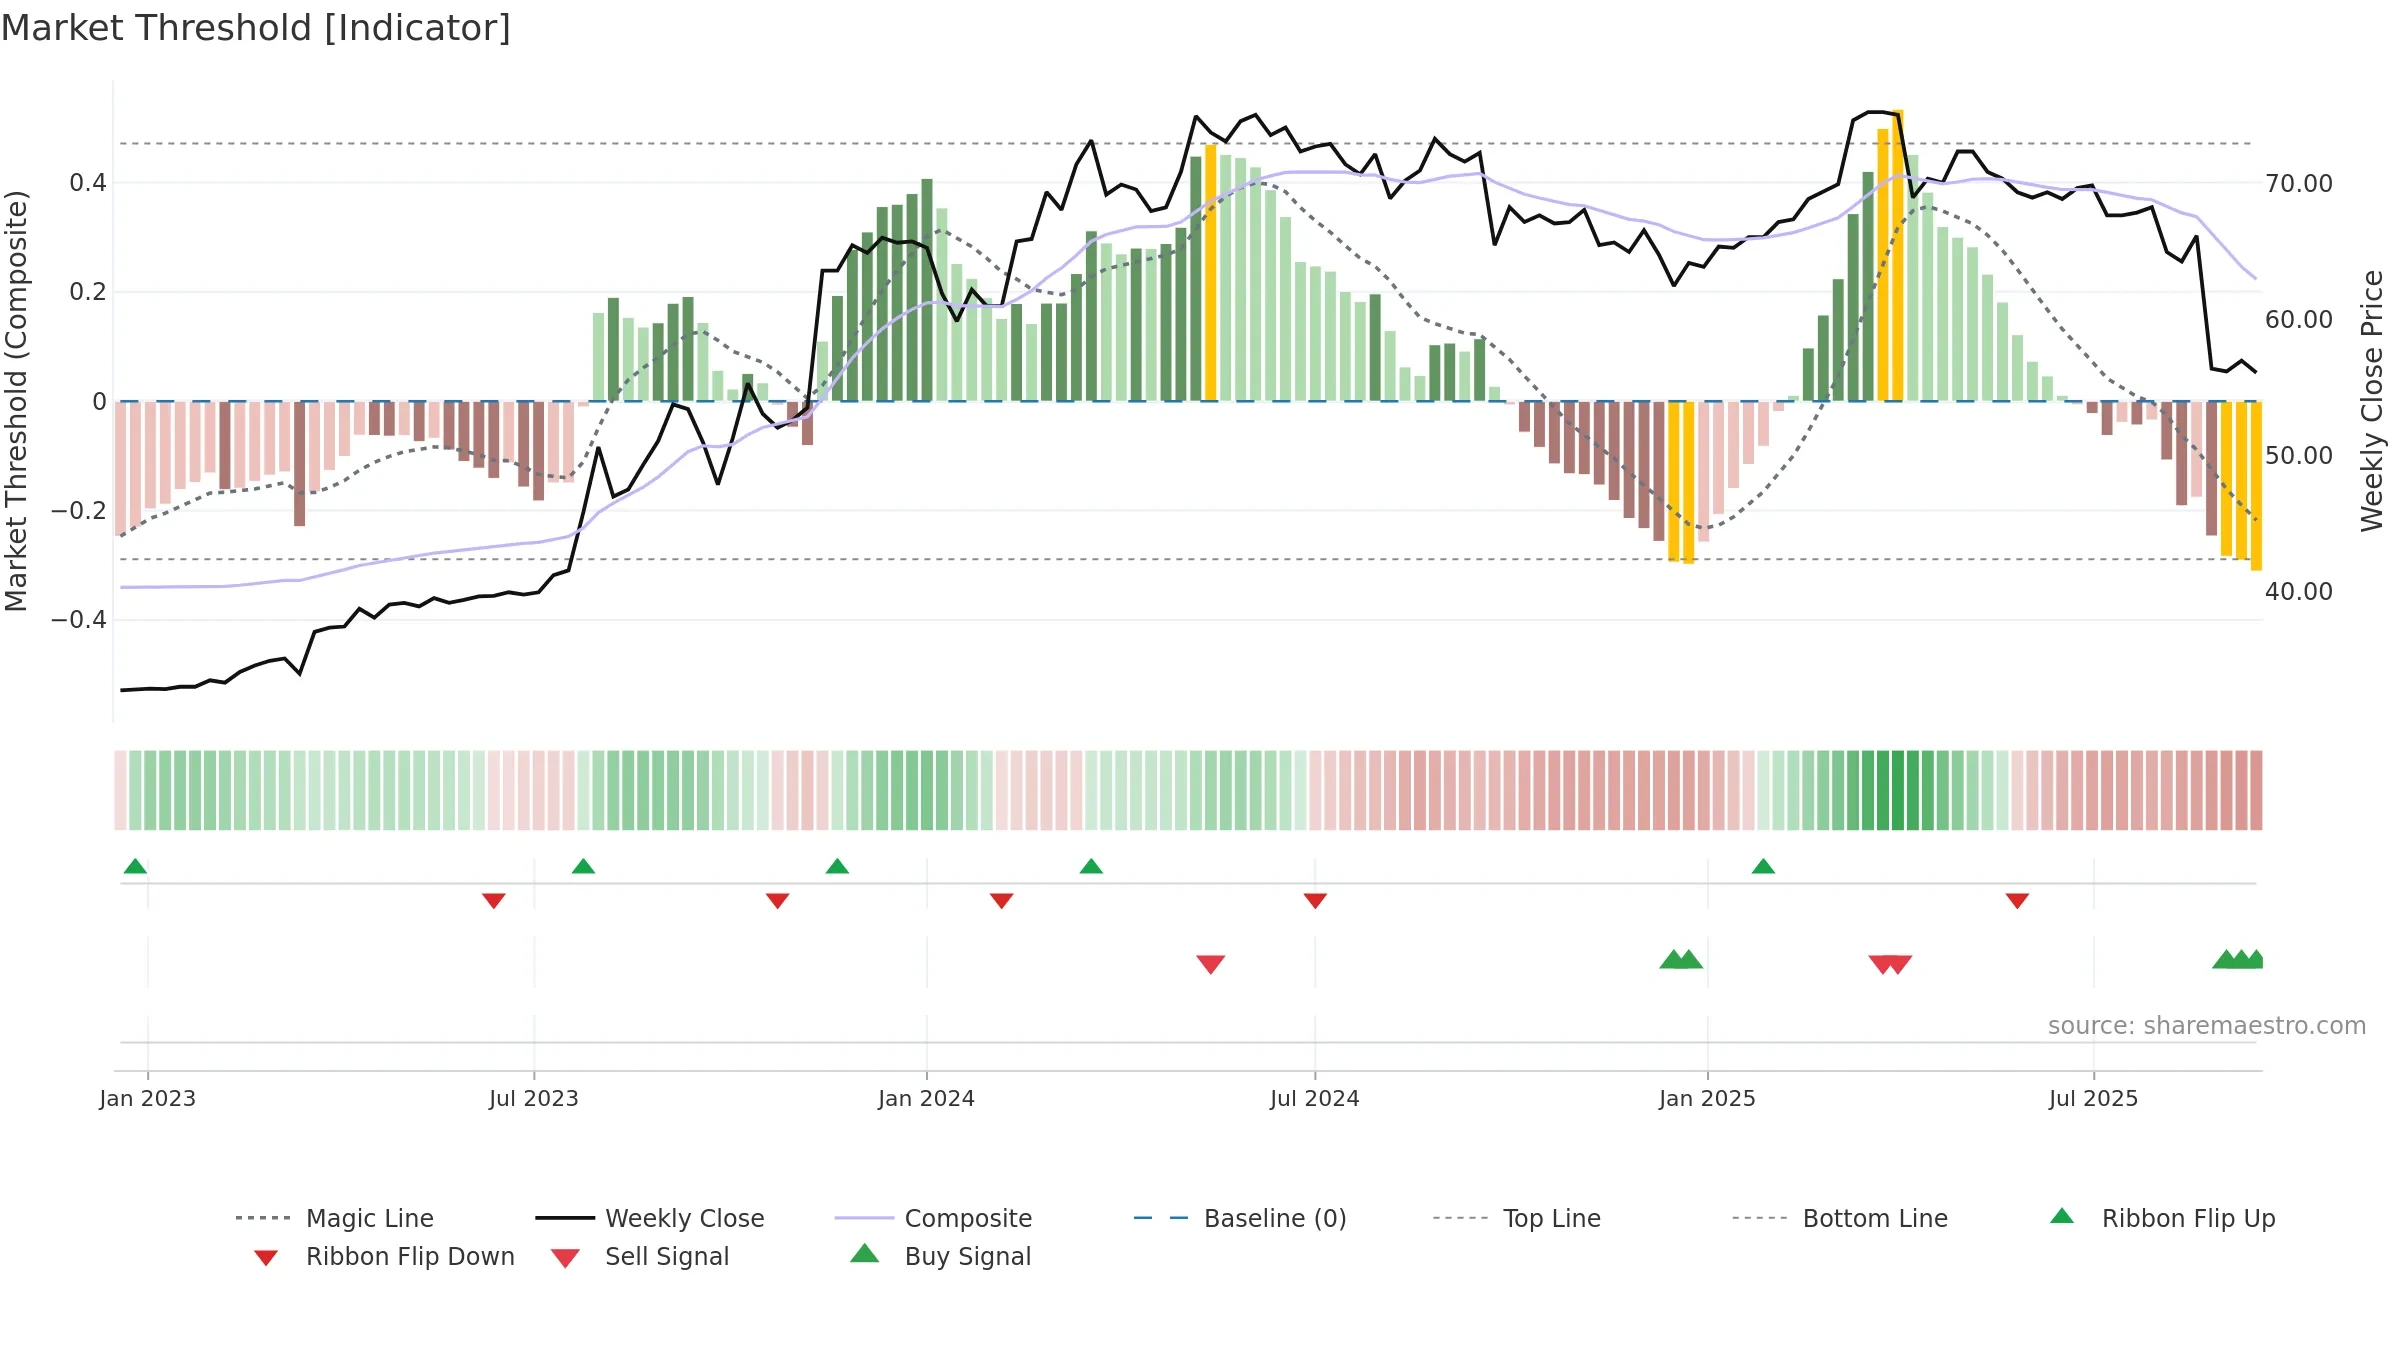
Task: Click the Market Threshold [Indicator] chart title
Action: (x=256, y=28)
